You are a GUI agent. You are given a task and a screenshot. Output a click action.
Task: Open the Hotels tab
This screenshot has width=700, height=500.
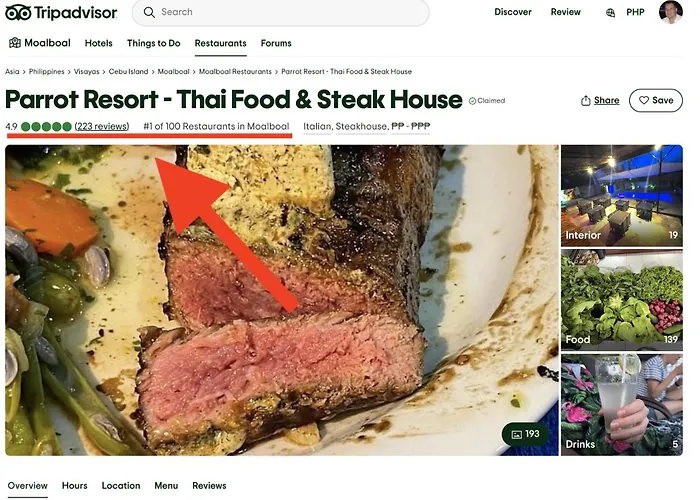[x=99, y=43]
